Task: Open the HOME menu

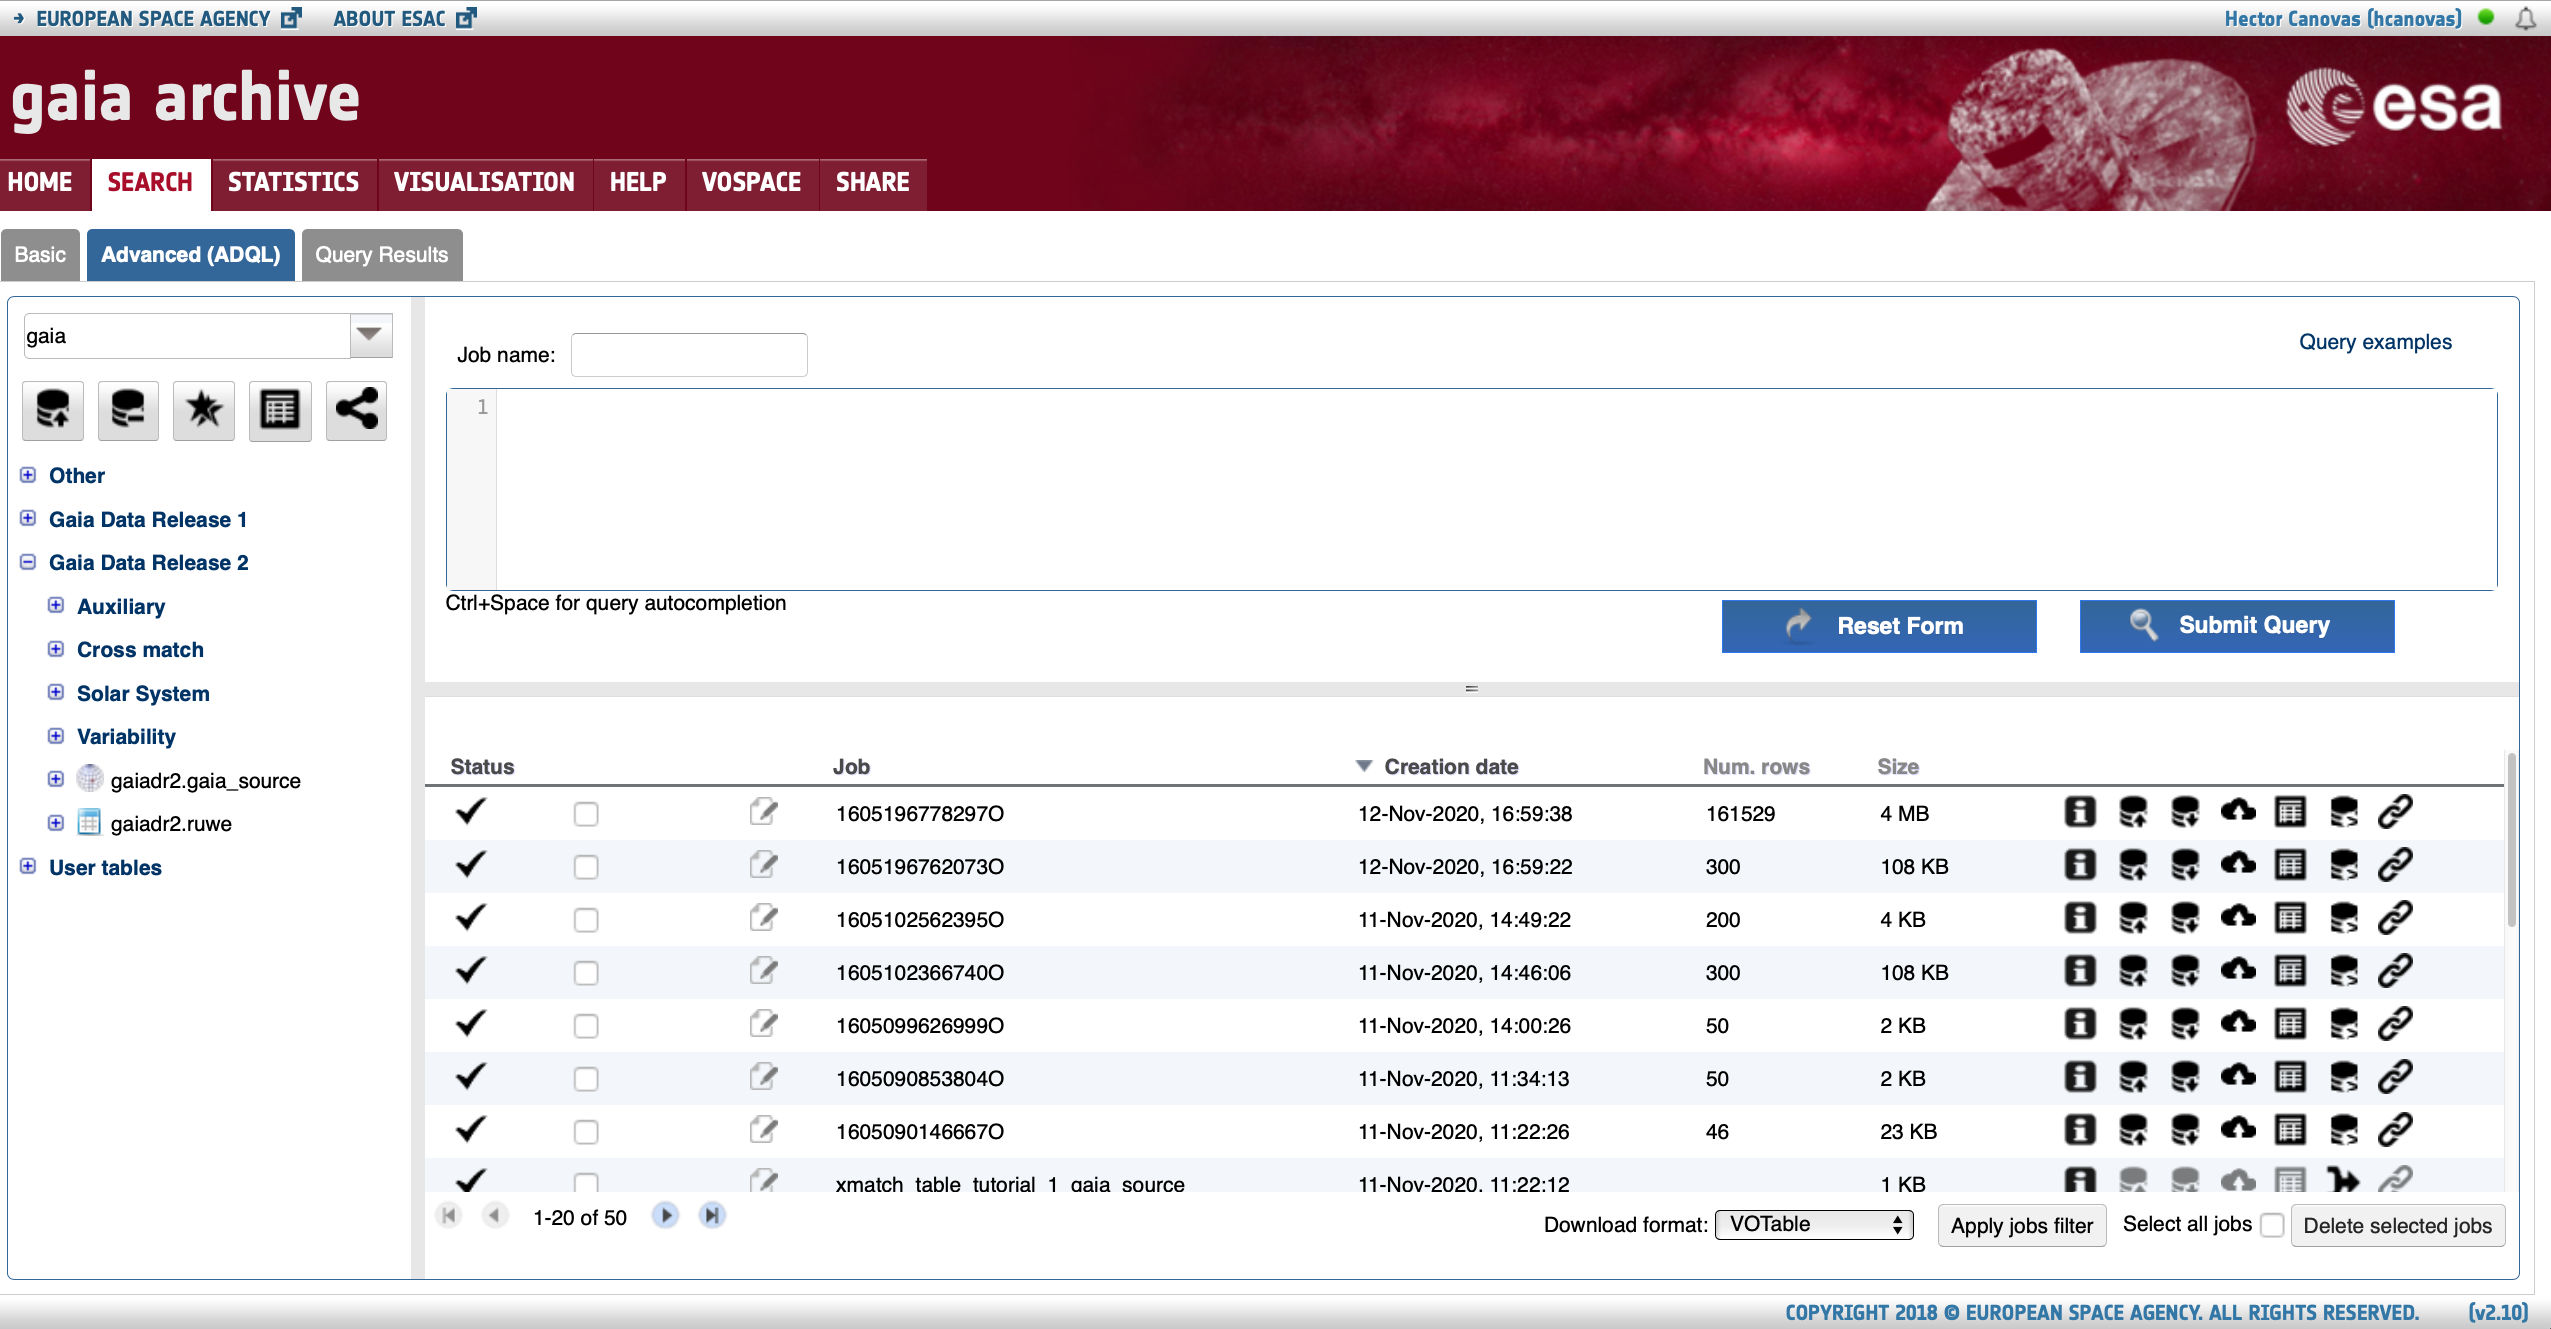Action: [x=40, y=183]
